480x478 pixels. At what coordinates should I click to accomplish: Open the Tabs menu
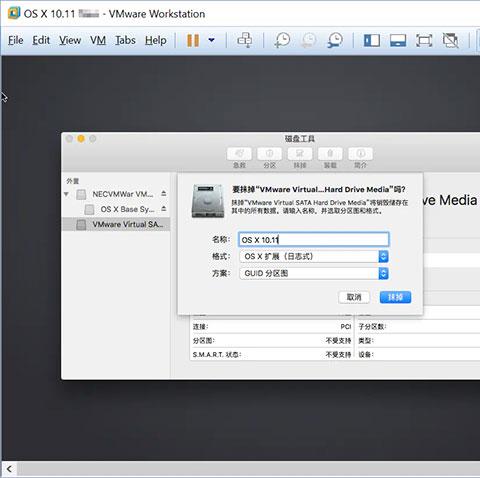125,40
